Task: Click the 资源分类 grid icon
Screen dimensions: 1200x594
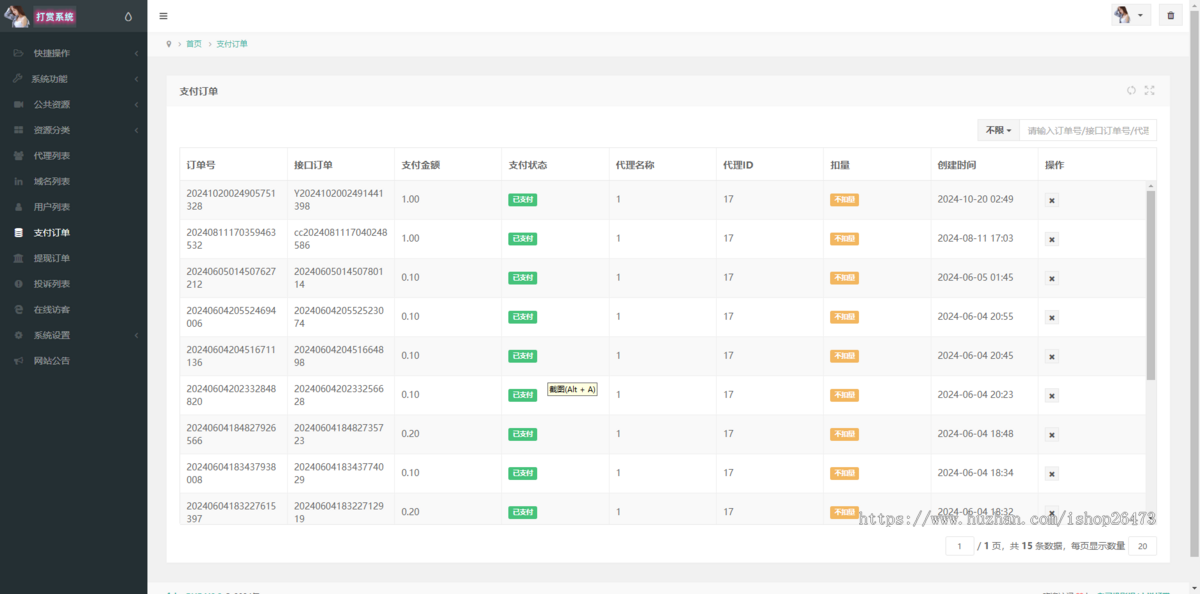Action: pos(19,130)
